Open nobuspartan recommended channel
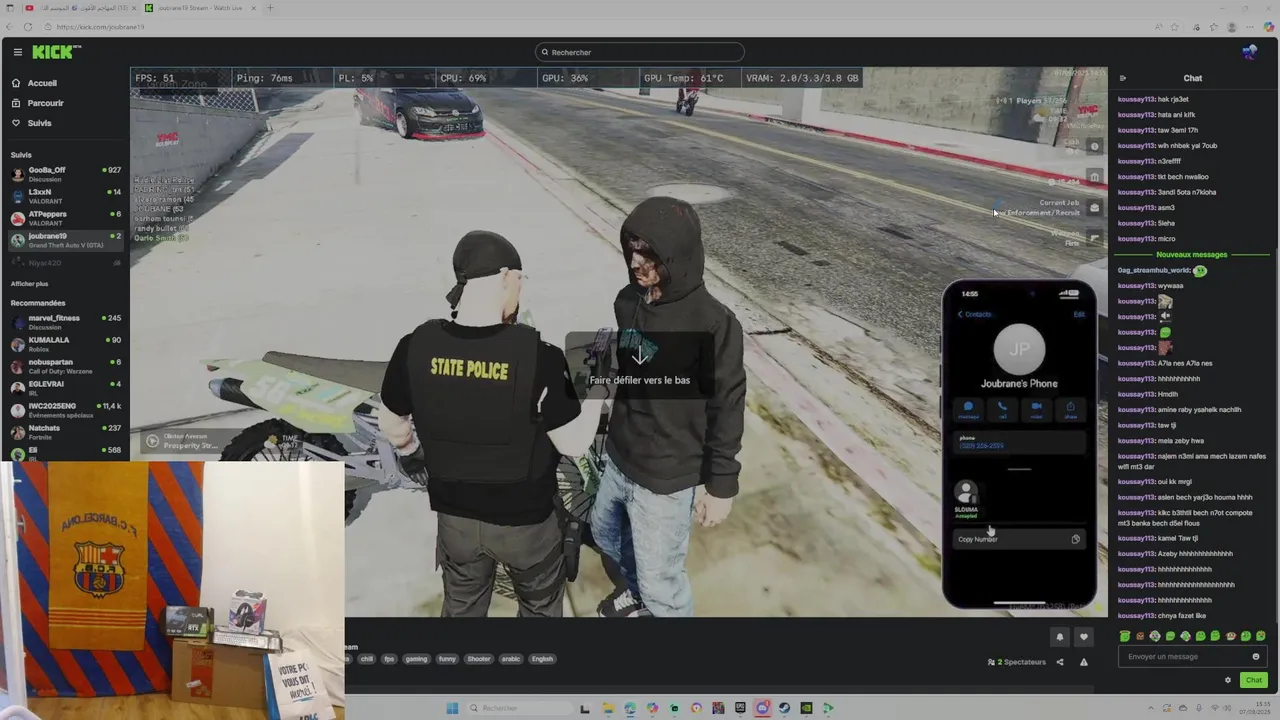The width and height of the screenshot is (1280, 720). [x=66, y=366]
